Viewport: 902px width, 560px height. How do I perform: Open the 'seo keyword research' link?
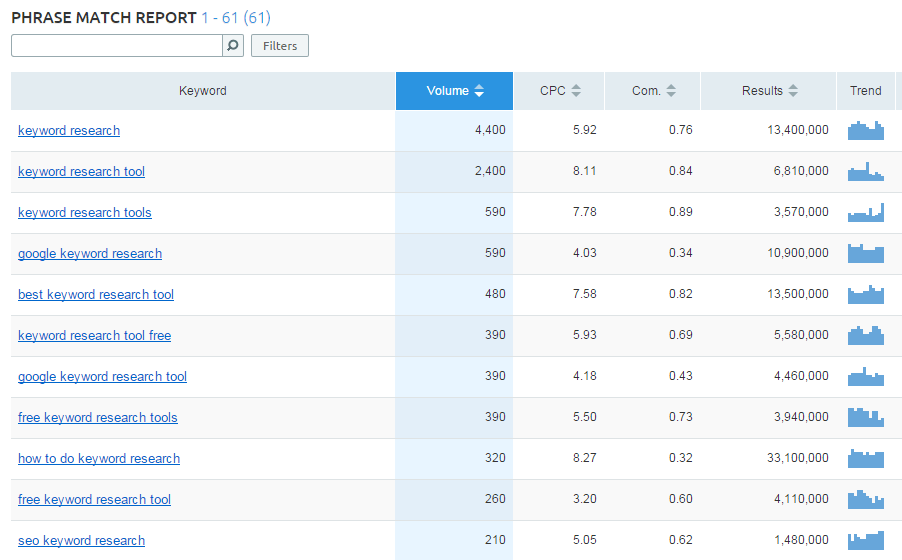point(81,540)
